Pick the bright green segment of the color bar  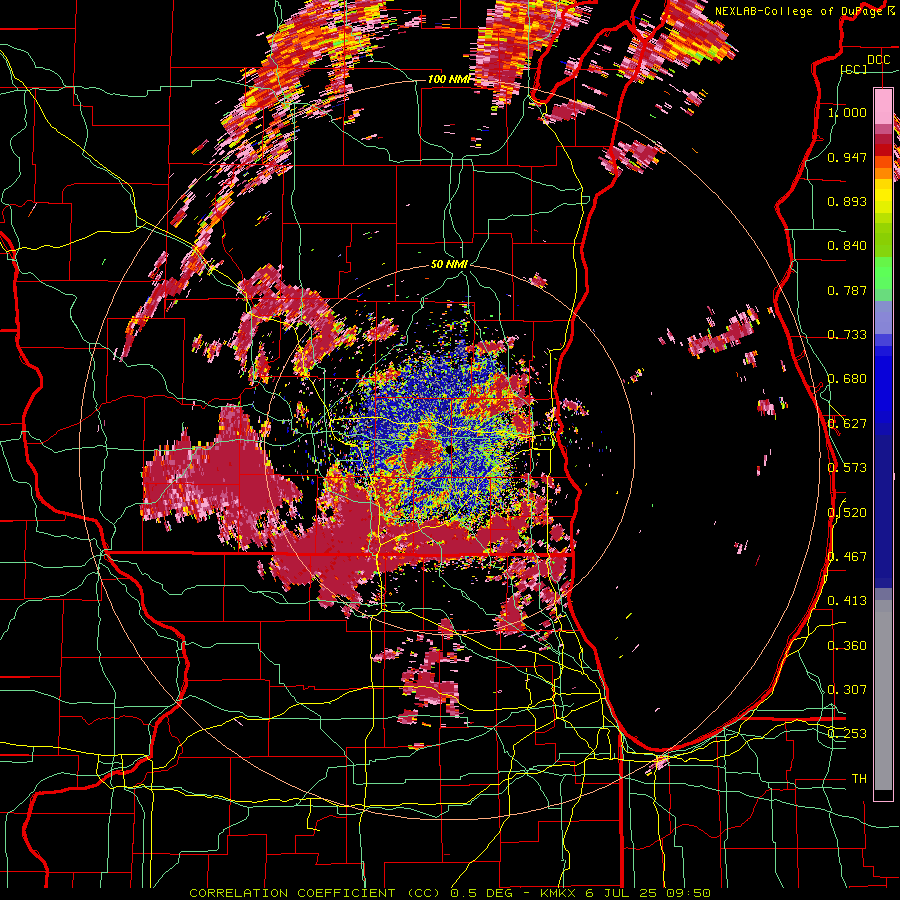click(883, 273)
